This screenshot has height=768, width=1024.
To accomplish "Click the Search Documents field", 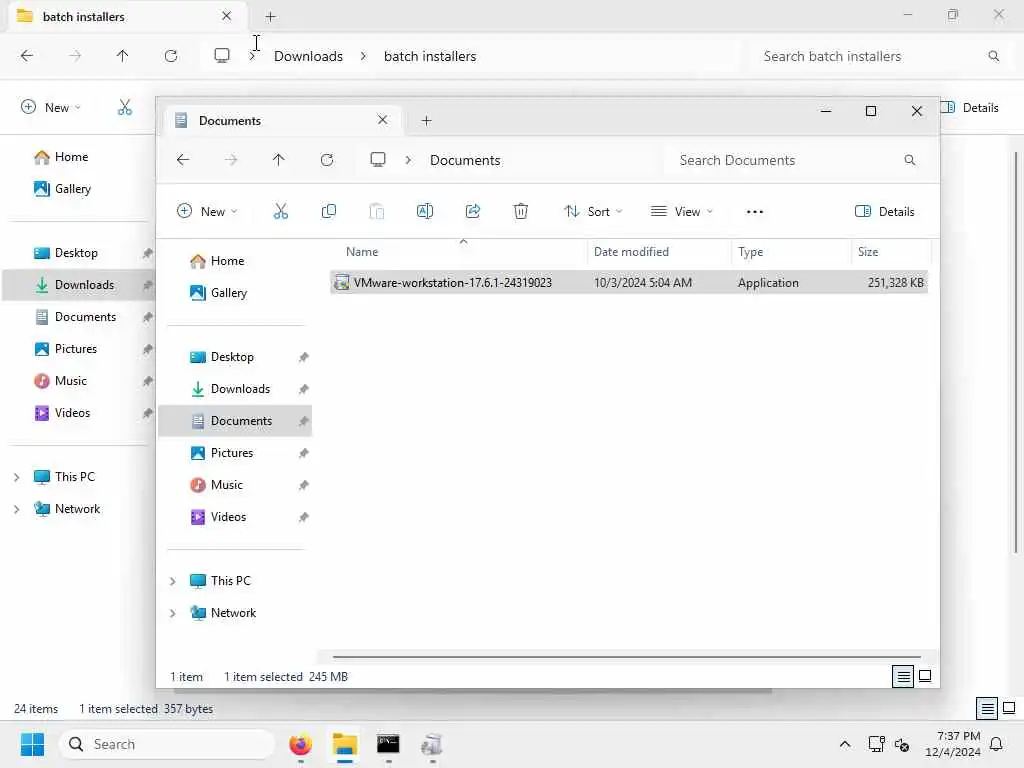I will click(797, 160).
